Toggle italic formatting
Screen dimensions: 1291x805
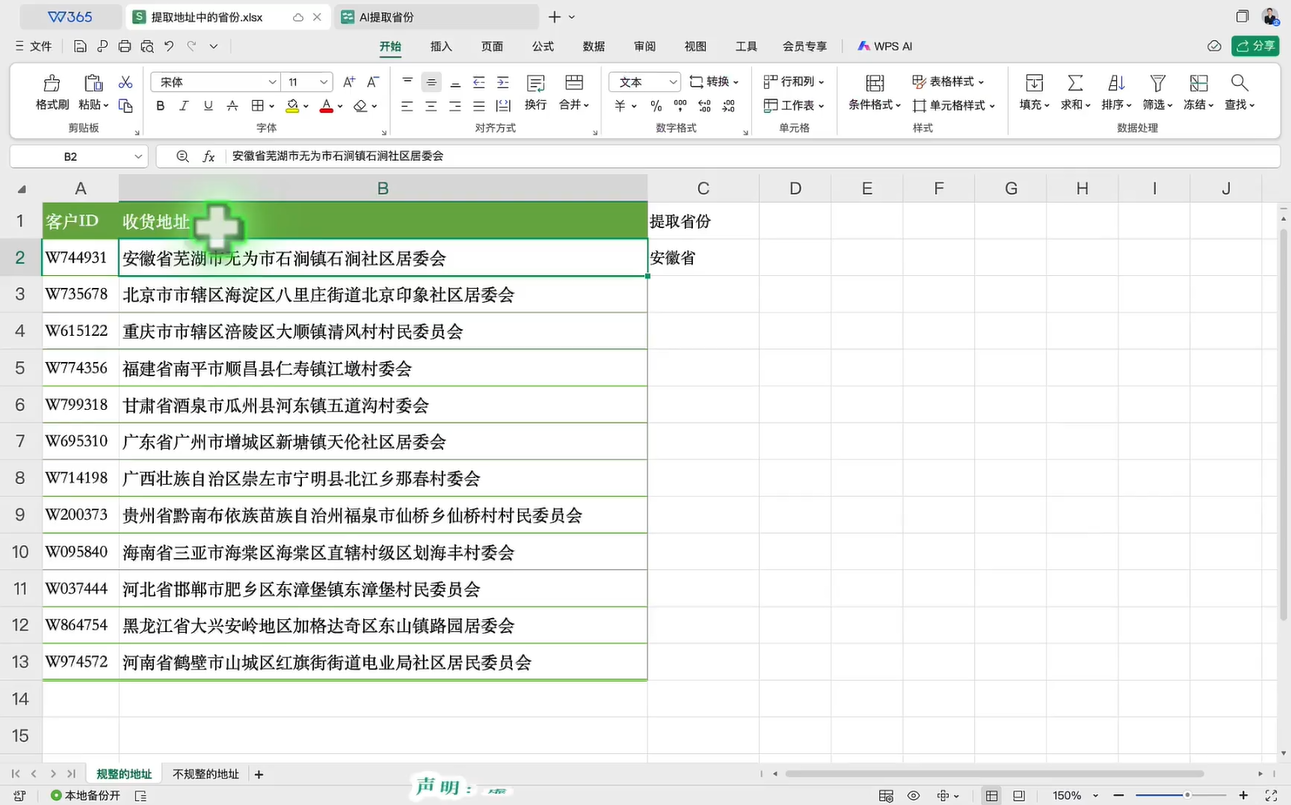184,106
